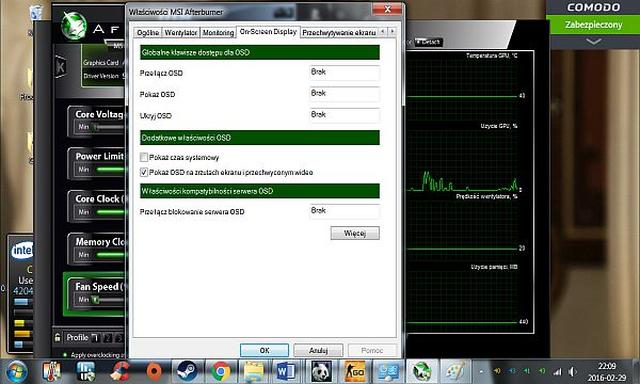Click the Przełącz OSD hotkey field
This screenshot has width=640, height=384.
(344, 73)
